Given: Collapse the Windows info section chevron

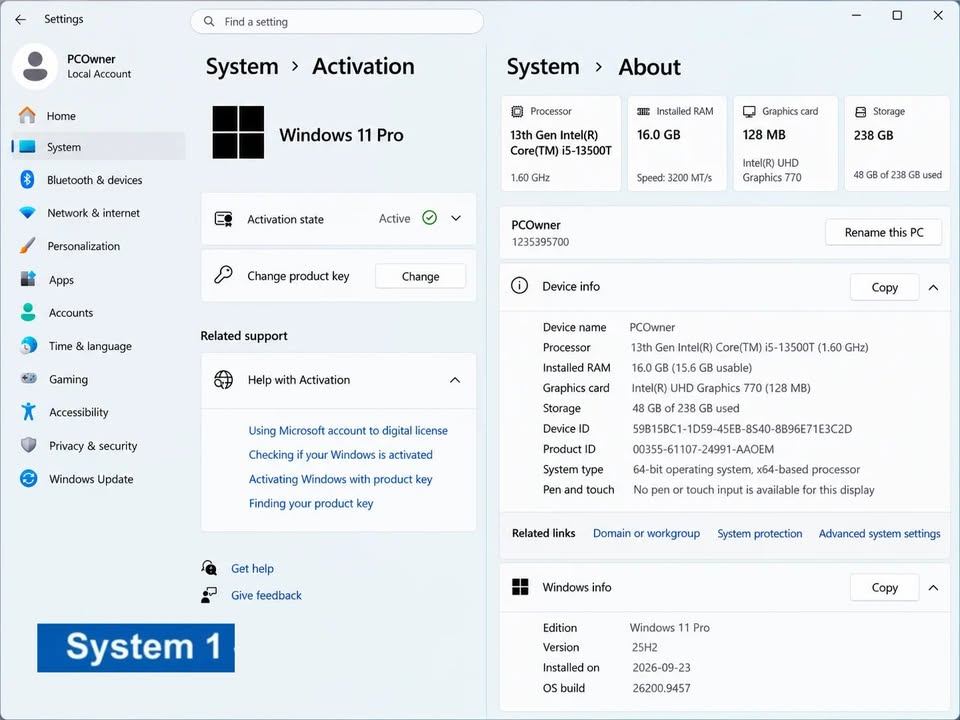Looking at the screenshot, I should point(933,588).
